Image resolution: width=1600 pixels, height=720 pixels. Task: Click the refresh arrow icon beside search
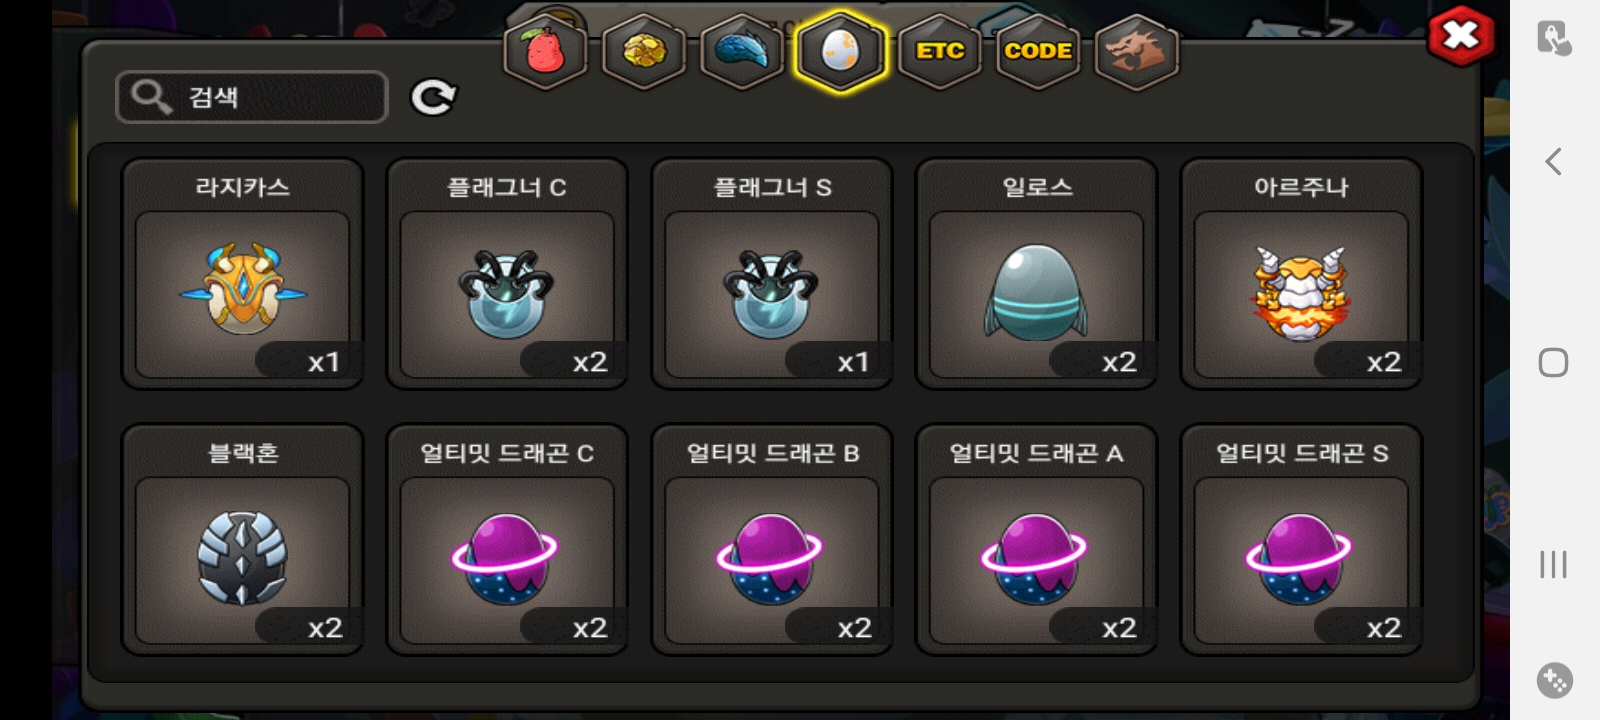tap(434, 97)
